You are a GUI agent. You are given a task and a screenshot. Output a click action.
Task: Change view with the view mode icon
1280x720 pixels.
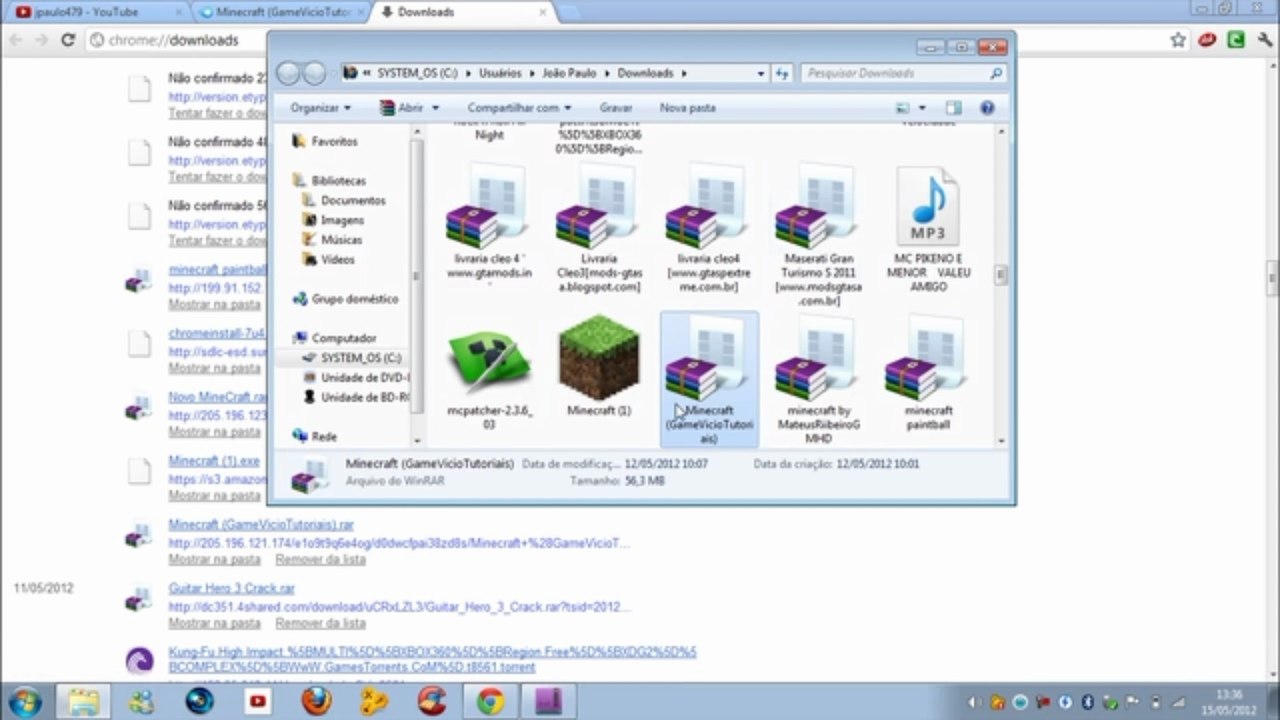pyautogui.click(x=903, y=108)
